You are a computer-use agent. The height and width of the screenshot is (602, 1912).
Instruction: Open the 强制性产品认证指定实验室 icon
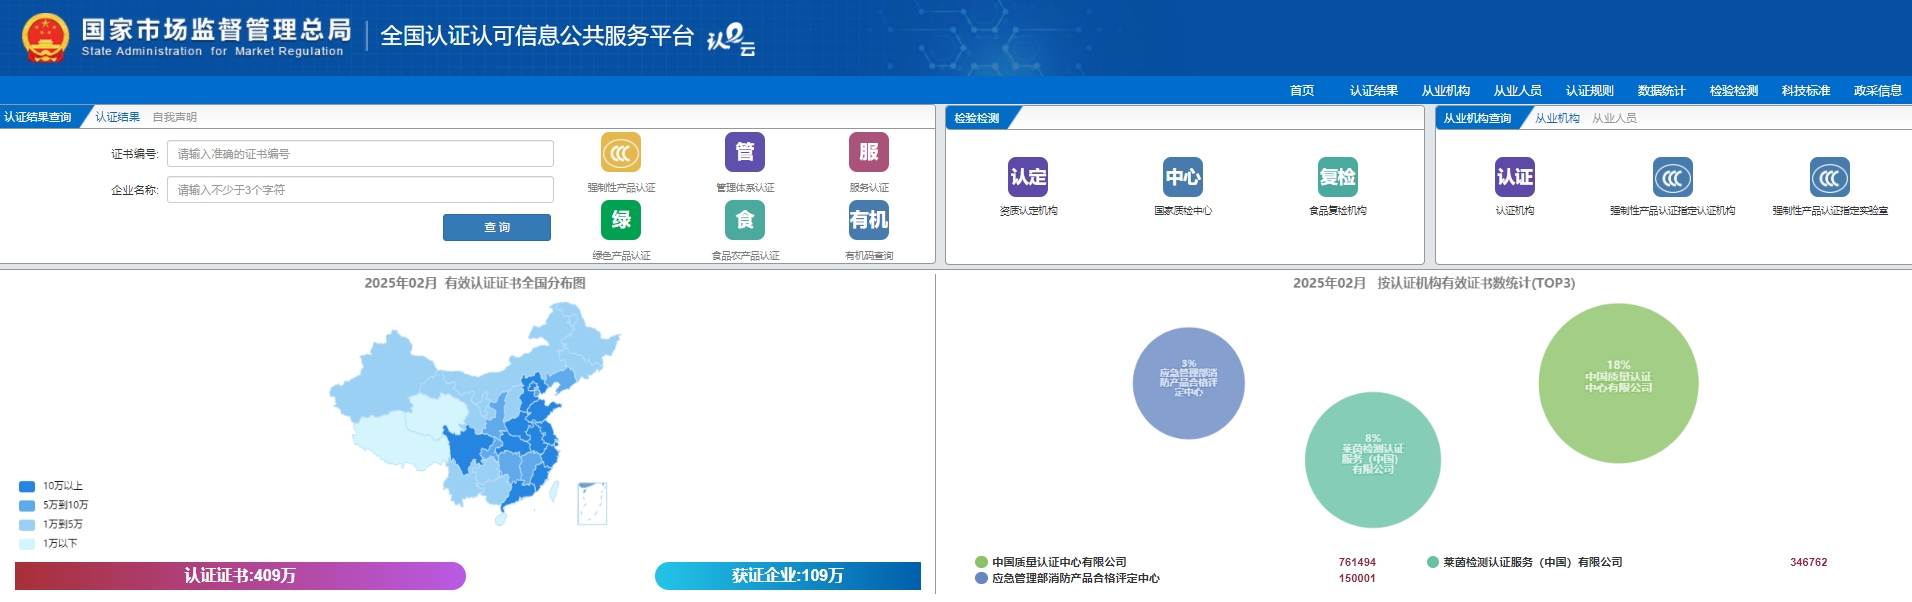(x=1829, y=178)
